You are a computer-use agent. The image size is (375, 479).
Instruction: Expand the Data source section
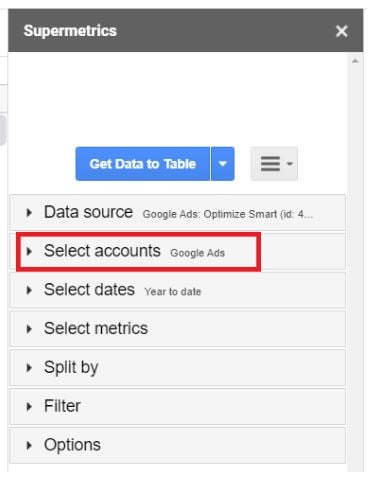[x=178, y=213]
